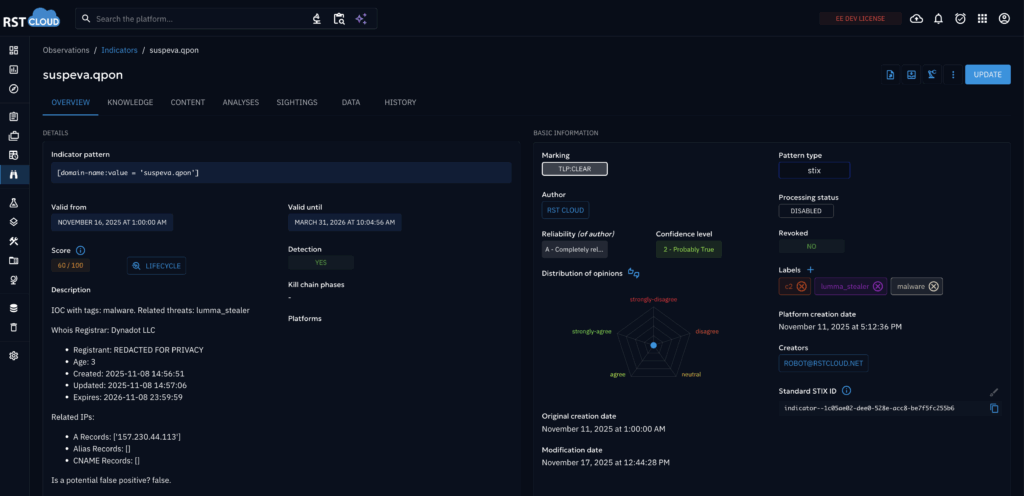Viewport: 1024px width, 496px height.
Task: Click the user profile avatar icon
Action: click(x=1004, y=18)
